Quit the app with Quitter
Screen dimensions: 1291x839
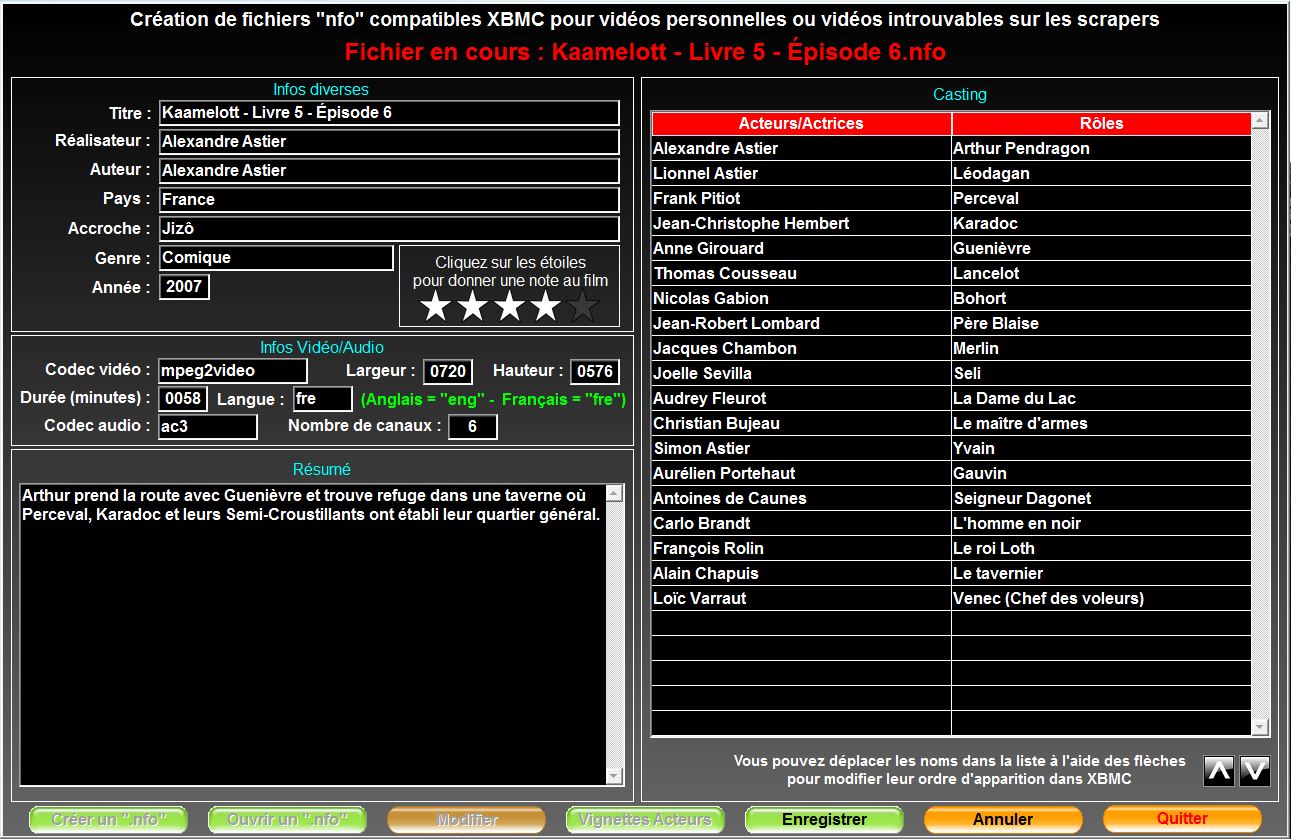coord(1182,819)
